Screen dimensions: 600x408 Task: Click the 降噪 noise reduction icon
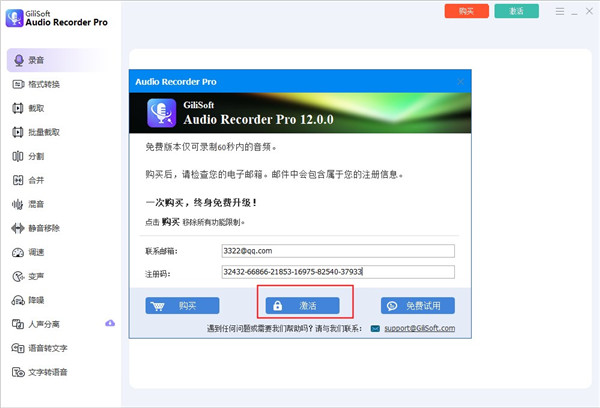click(x=18, y=300)
